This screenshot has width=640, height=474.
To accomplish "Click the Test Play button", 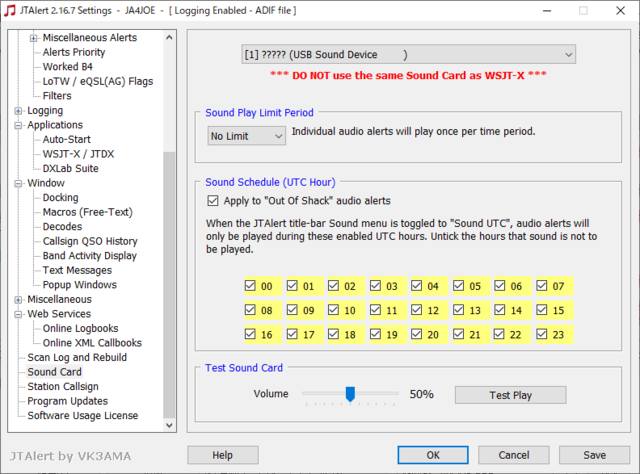I will (511, 395).
